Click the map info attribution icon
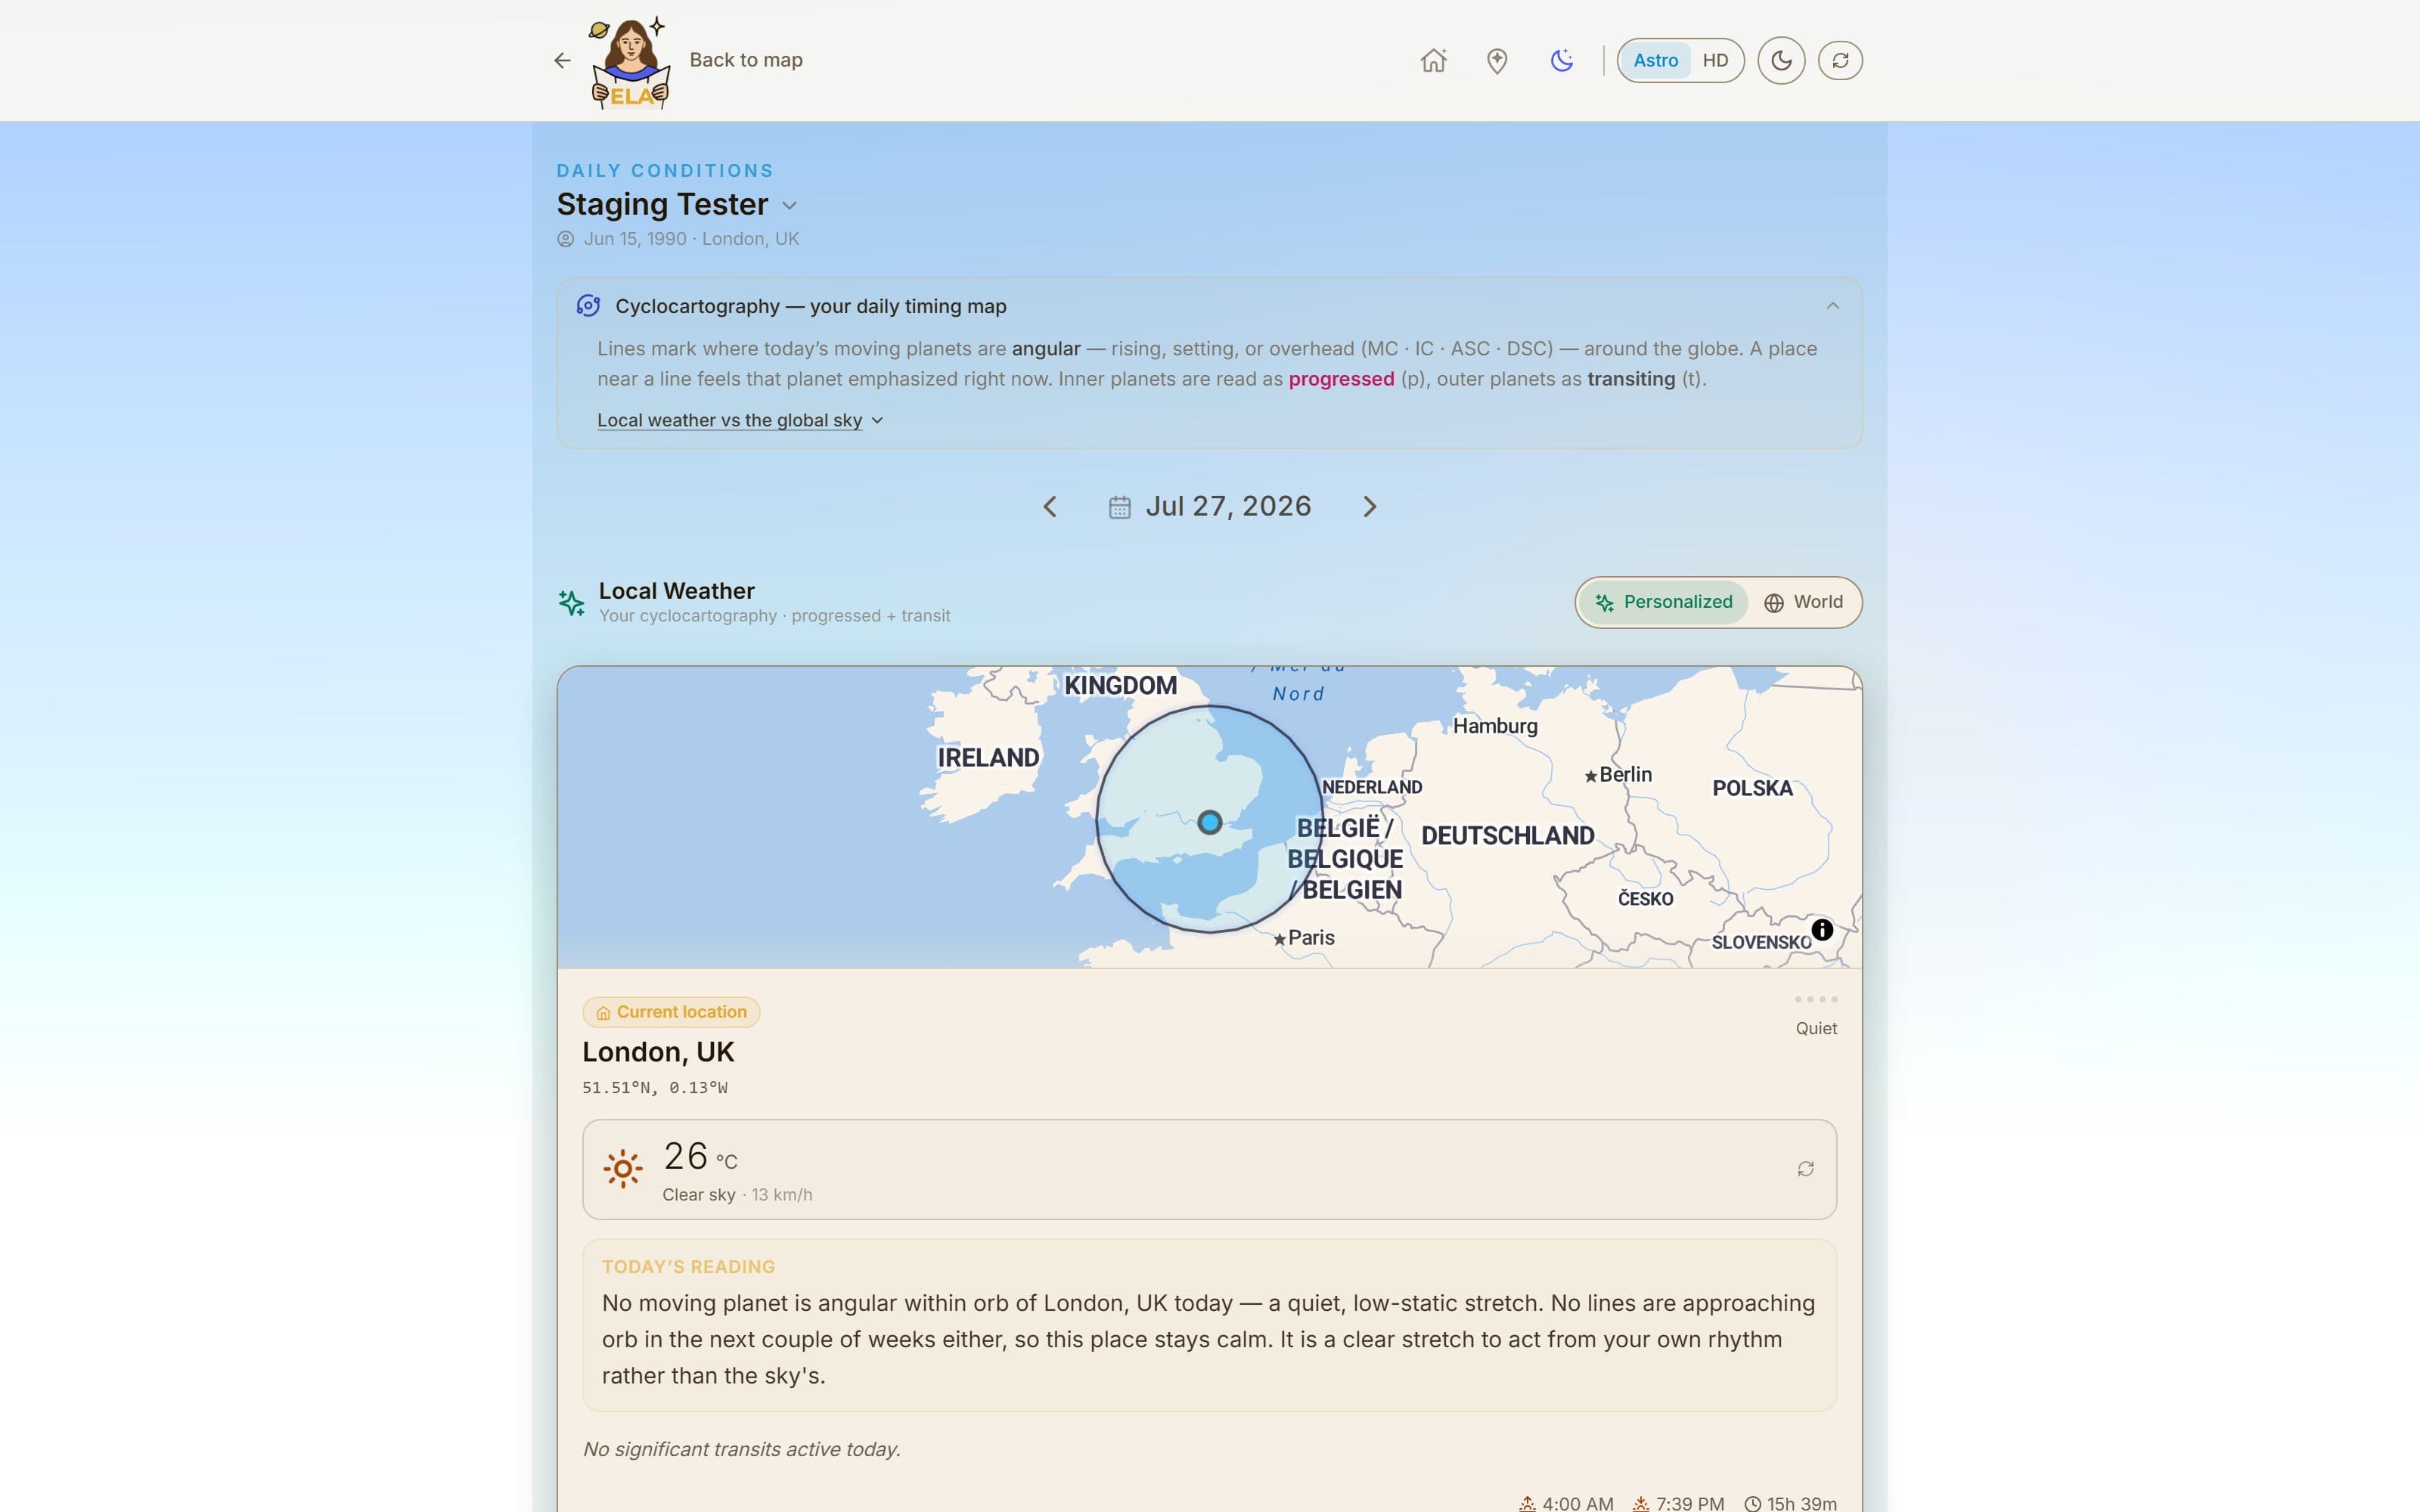 point(1822,930)
